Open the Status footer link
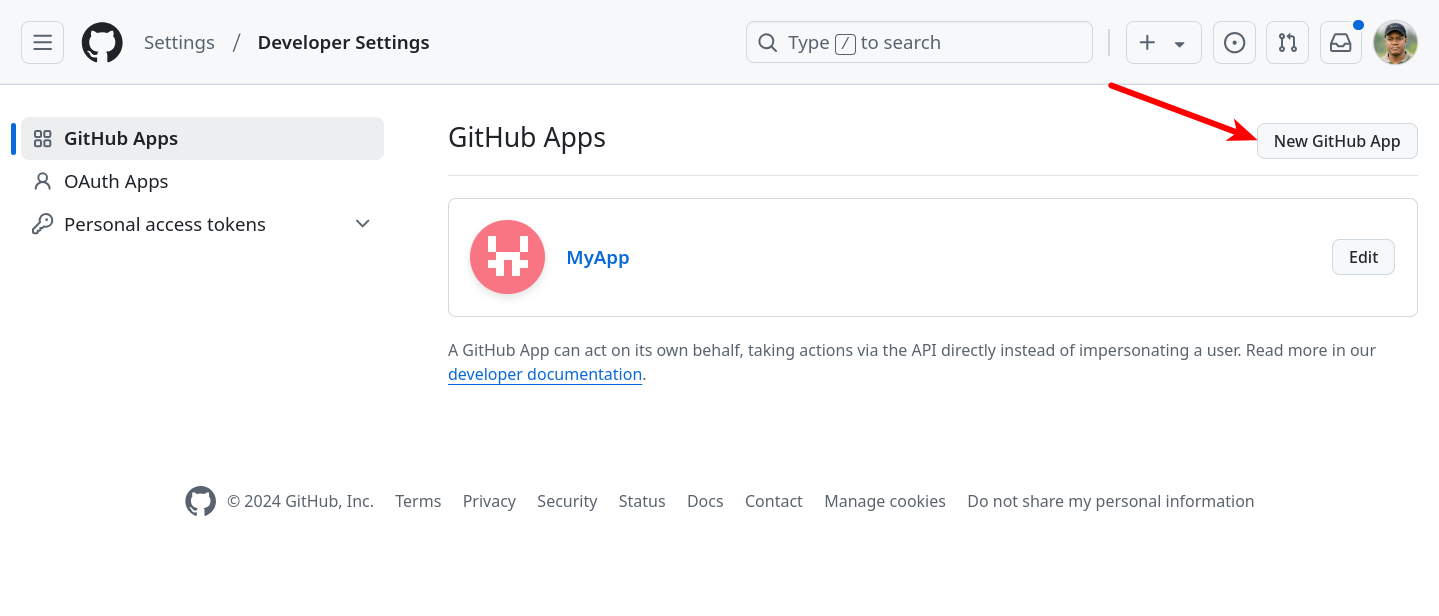The image size is (1439, 616). (641, 501)
